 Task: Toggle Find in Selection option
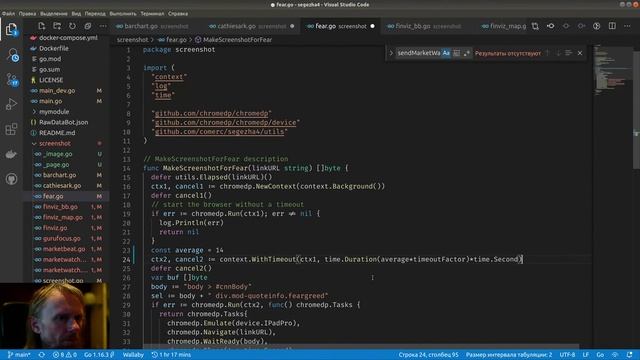(x=569, y=53)
